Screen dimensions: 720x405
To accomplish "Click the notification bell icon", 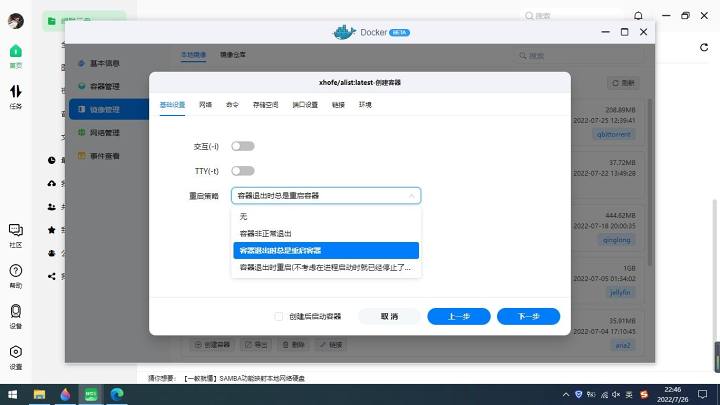I will pyautogui.click(x=638, y=16).
